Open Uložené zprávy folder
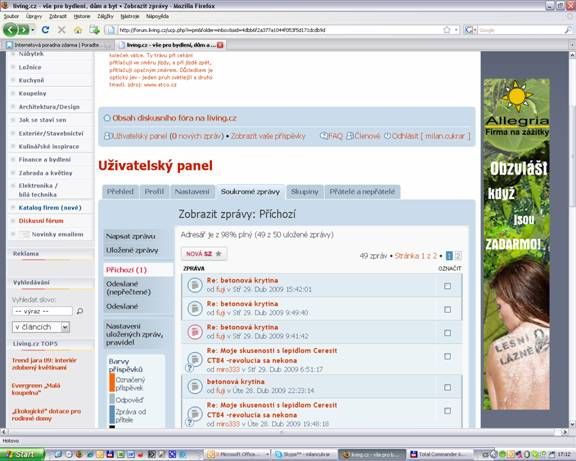576x461 pixels. [x=132, y=250]
